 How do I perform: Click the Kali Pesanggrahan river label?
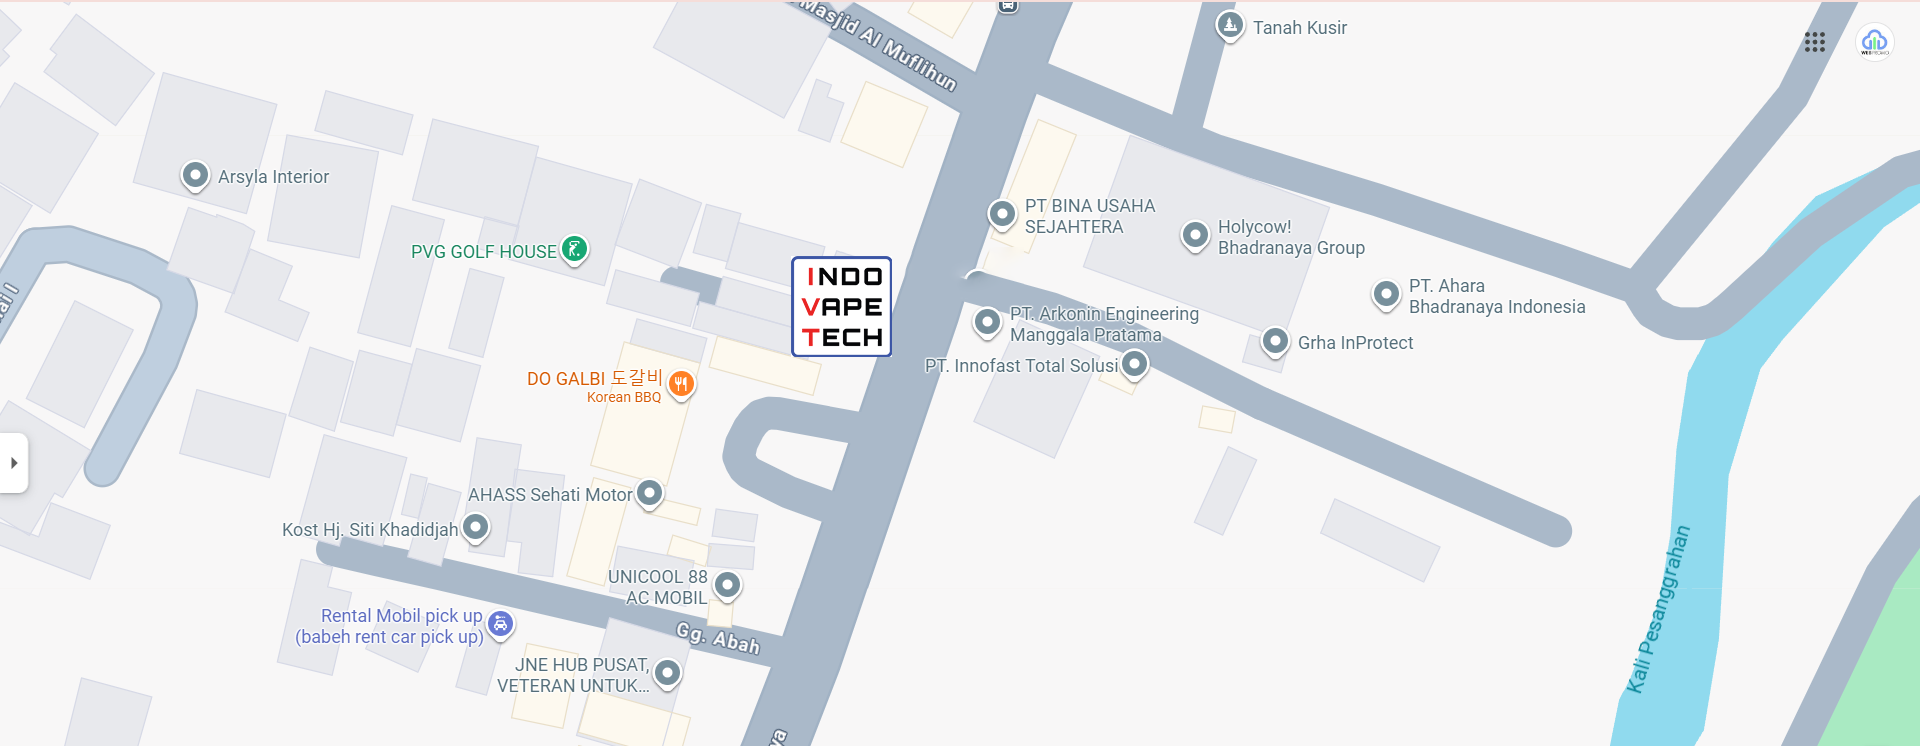pyautogui.click(x=1657, y=609)
